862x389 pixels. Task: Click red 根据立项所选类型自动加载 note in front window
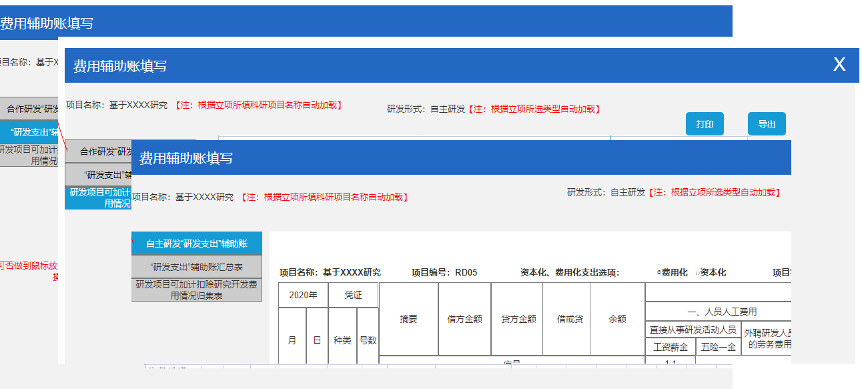pos(714,192)
